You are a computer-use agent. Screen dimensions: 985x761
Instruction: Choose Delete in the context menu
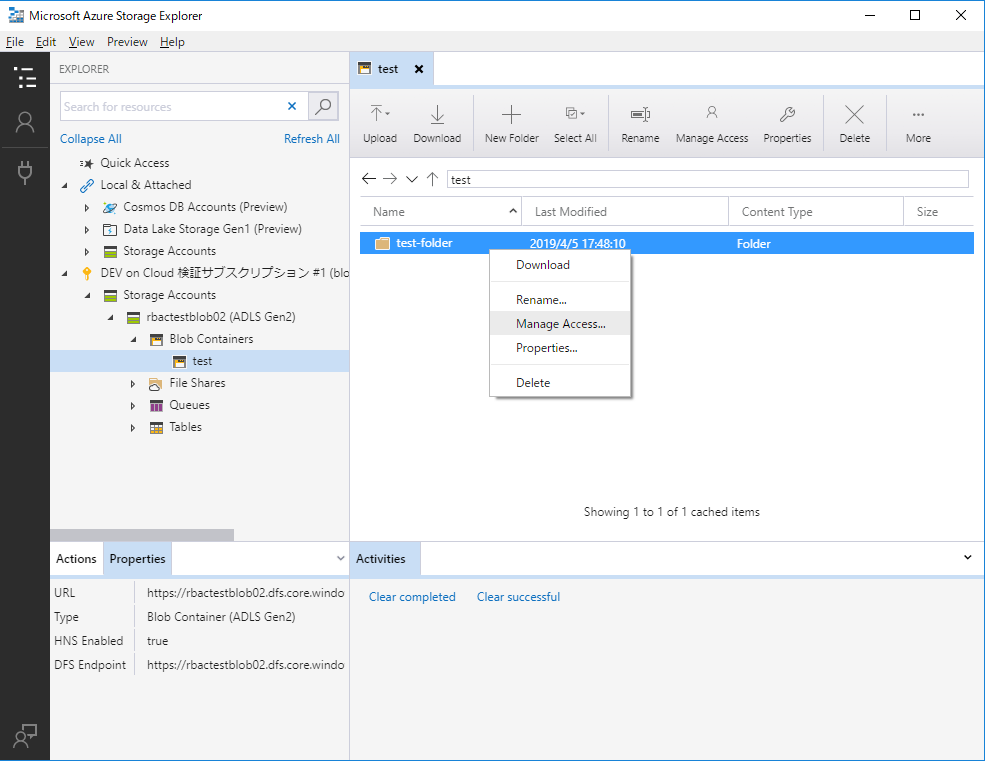pyautogui.click(x=560, y=383)
